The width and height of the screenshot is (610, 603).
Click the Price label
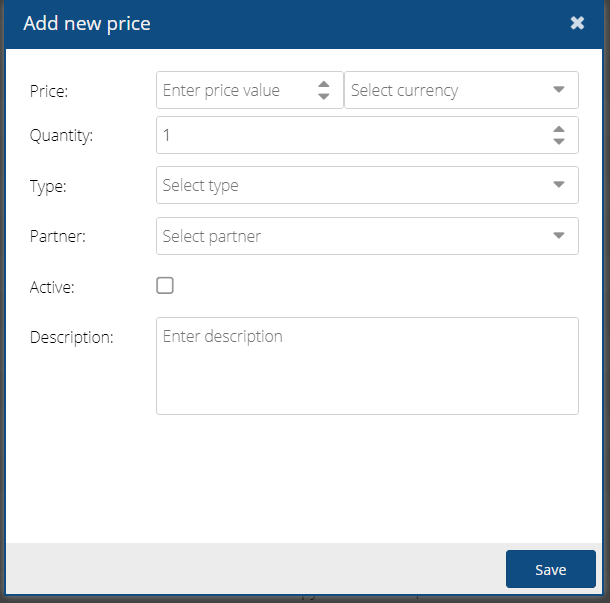pyautogui.click(x=48, y=91)
